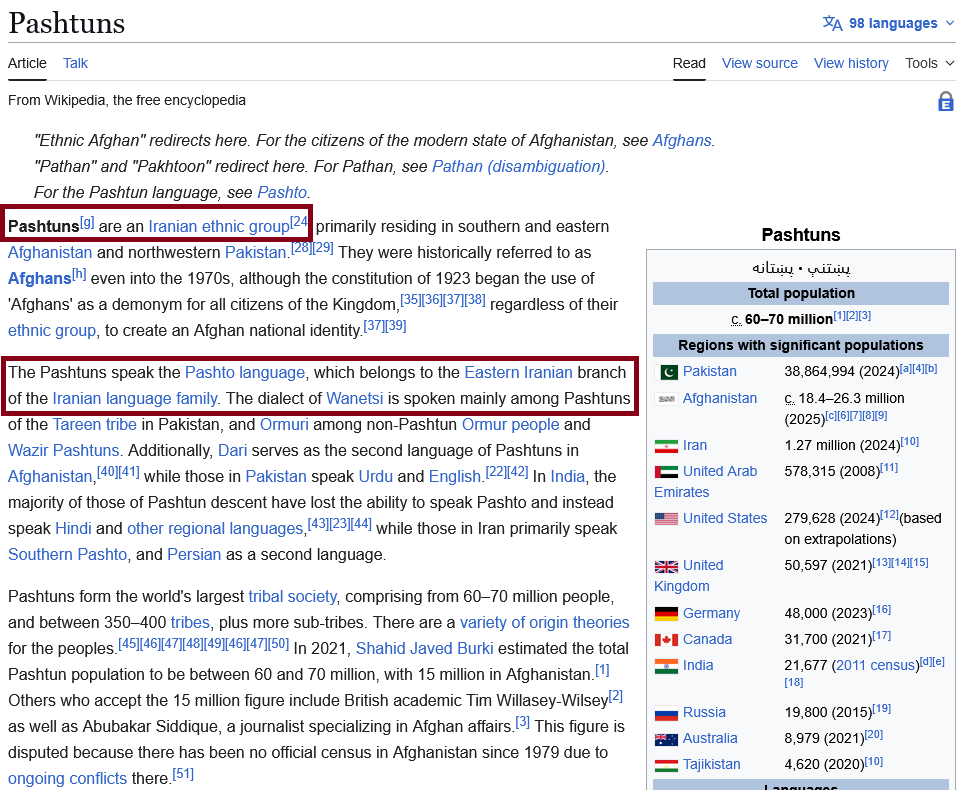This screenshot has width=970, height=790.
Task: Follow the ongoing conflicts link
Action: [x=67, y=778]
